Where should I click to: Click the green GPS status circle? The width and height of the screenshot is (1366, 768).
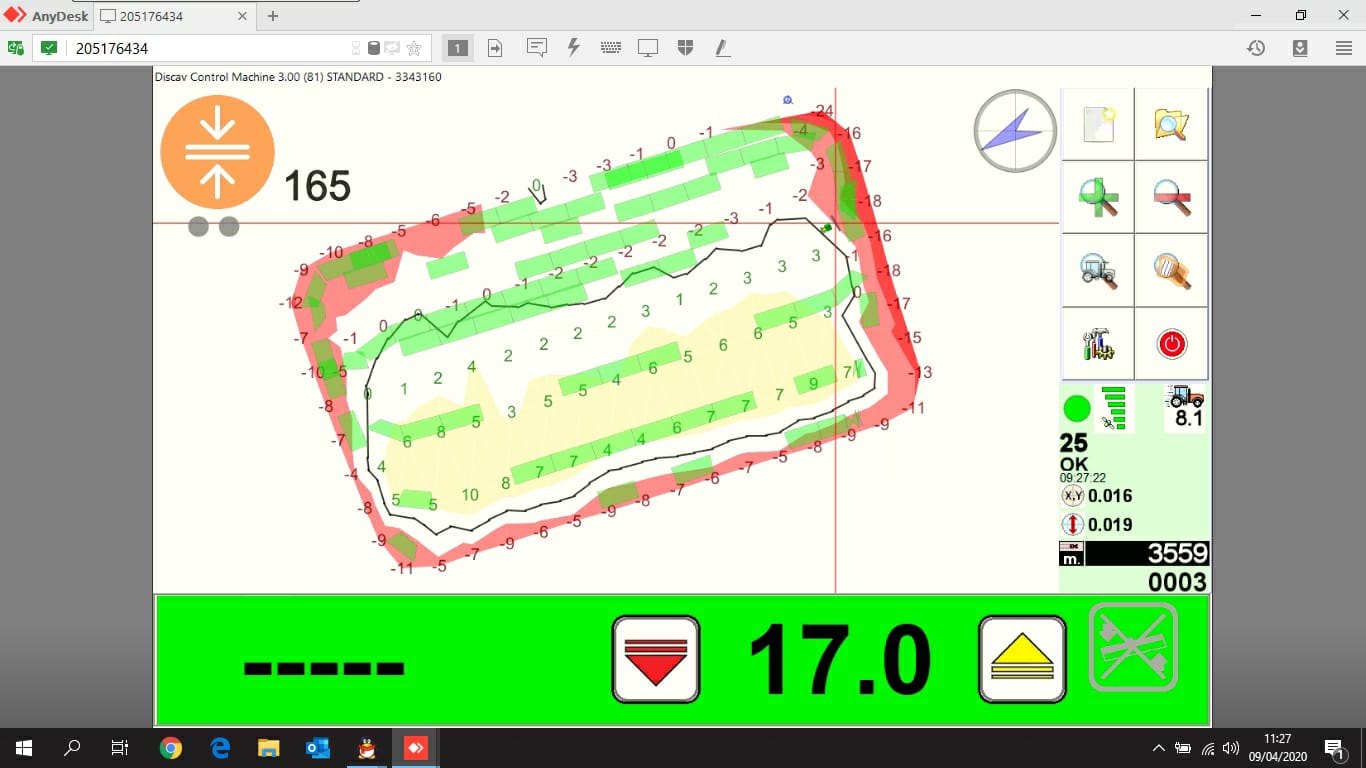point(1077,408)
